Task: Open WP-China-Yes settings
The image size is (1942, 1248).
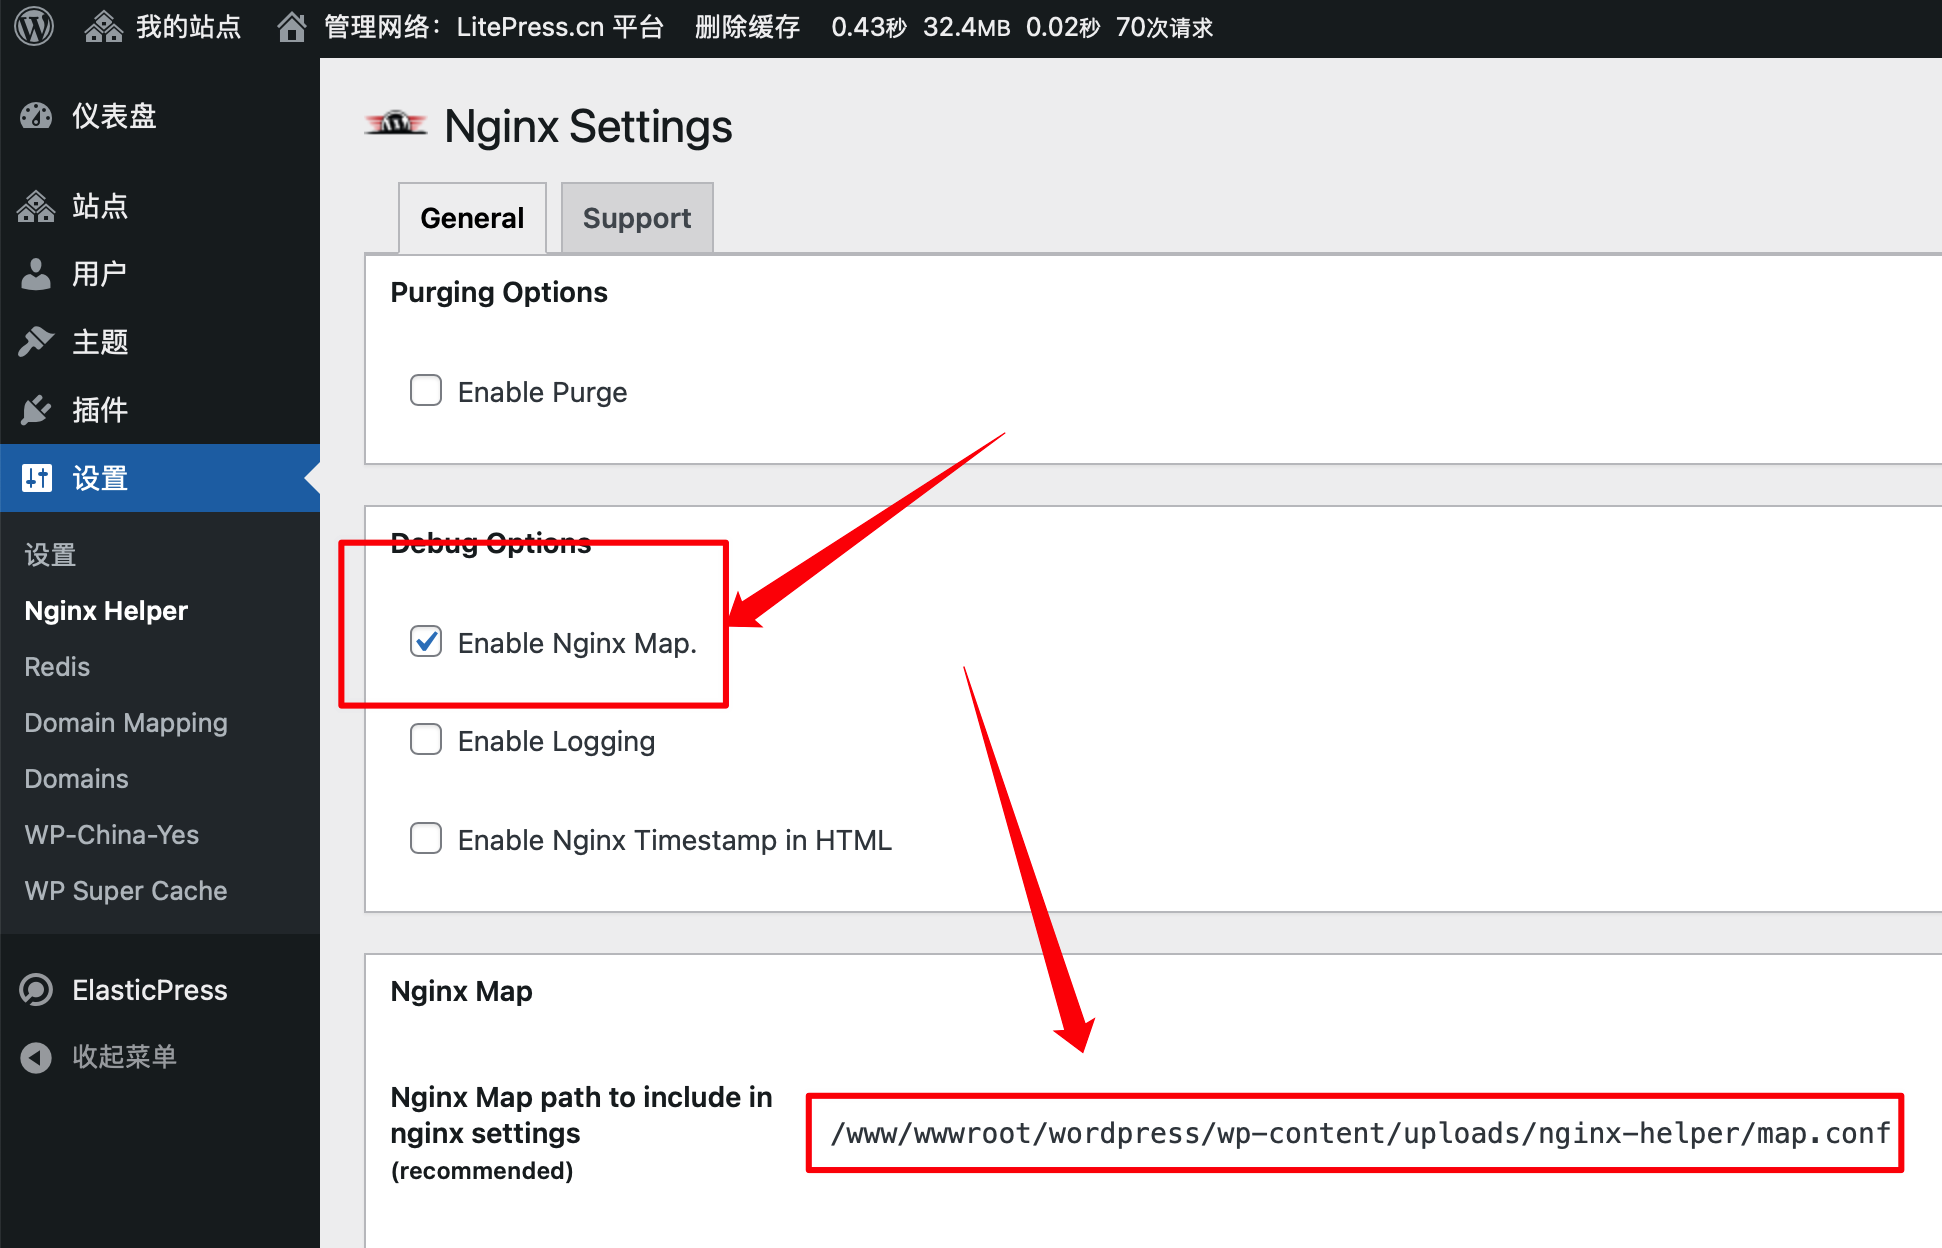Action: (112, 835)
